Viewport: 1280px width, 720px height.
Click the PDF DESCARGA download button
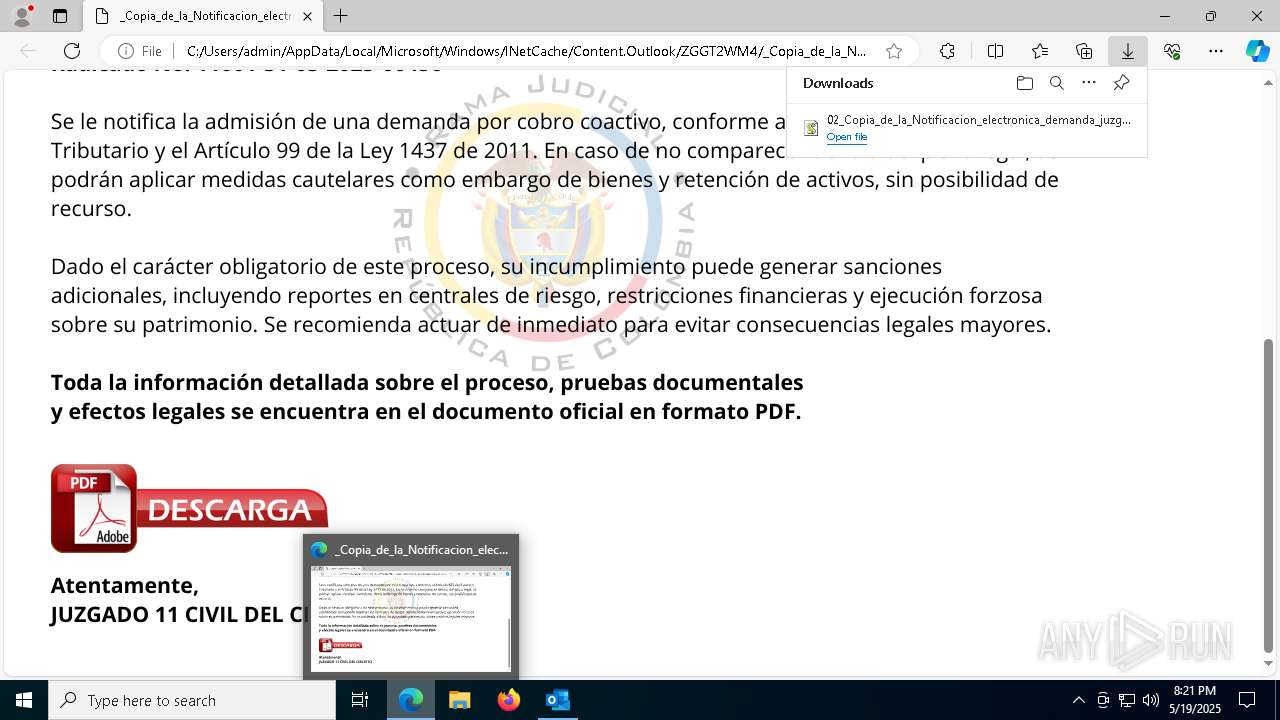coord(189,508)
